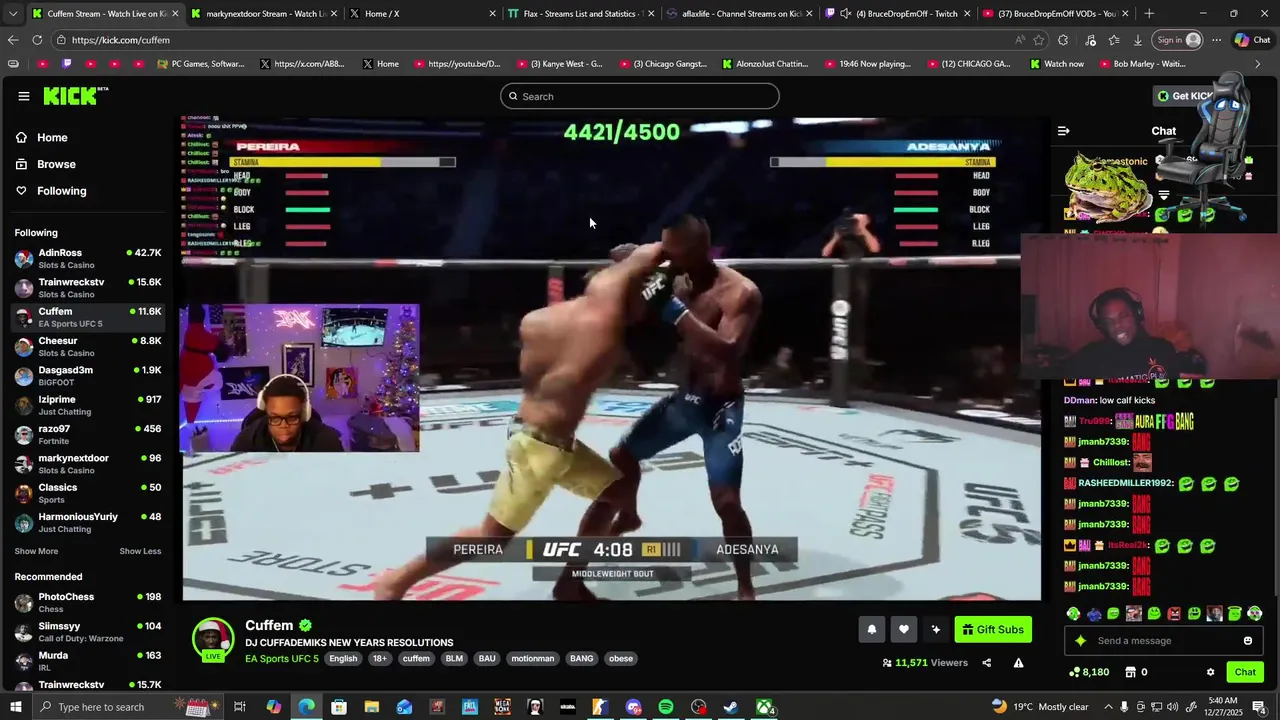Click Show Less in Following list
1280x720 pixels.
pos(140,551)
